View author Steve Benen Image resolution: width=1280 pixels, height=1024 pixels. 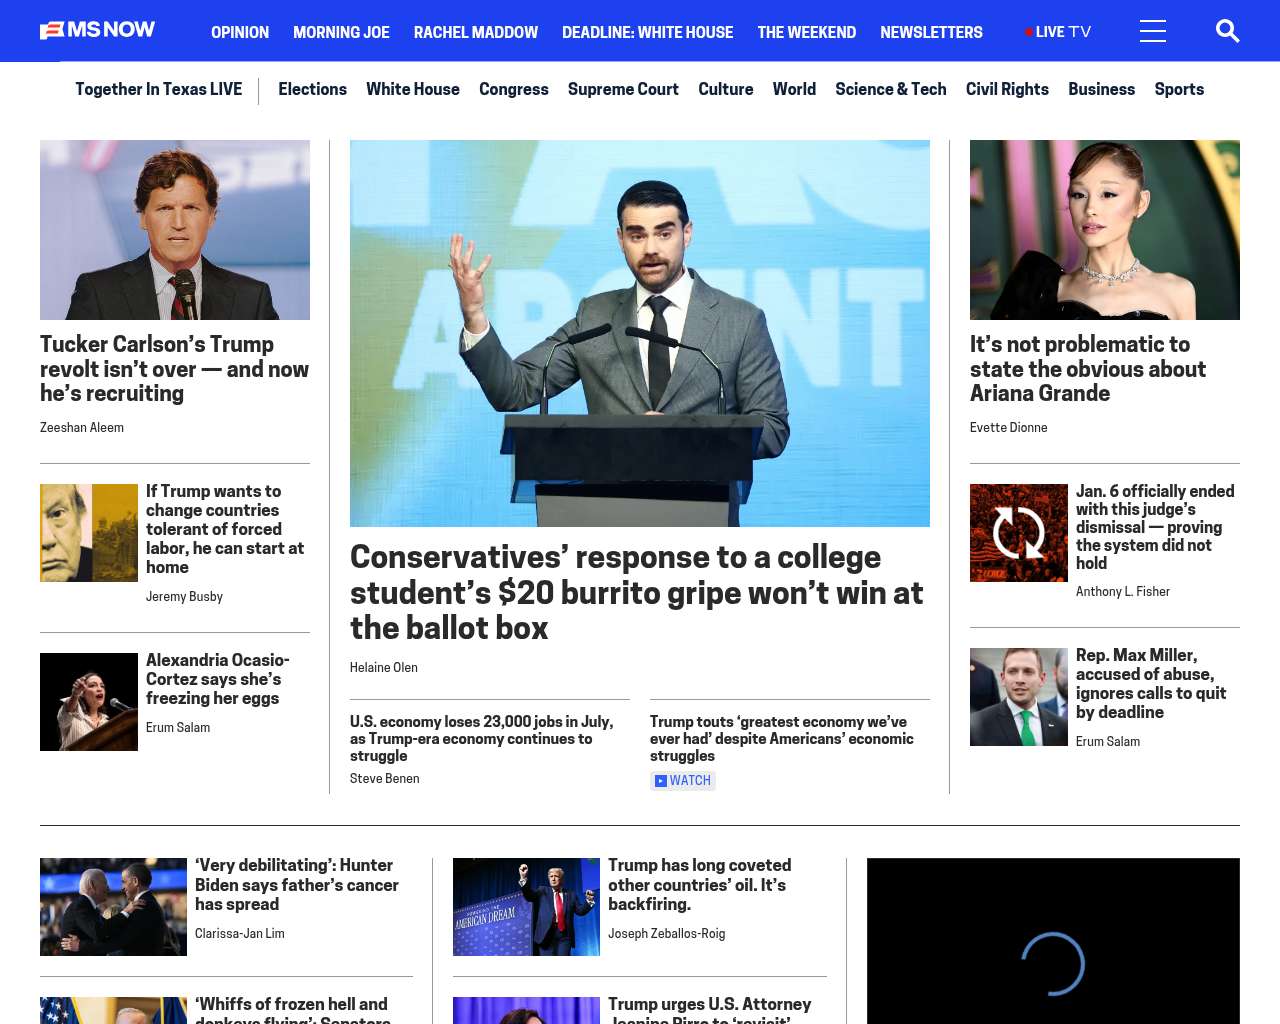[385, 779]
